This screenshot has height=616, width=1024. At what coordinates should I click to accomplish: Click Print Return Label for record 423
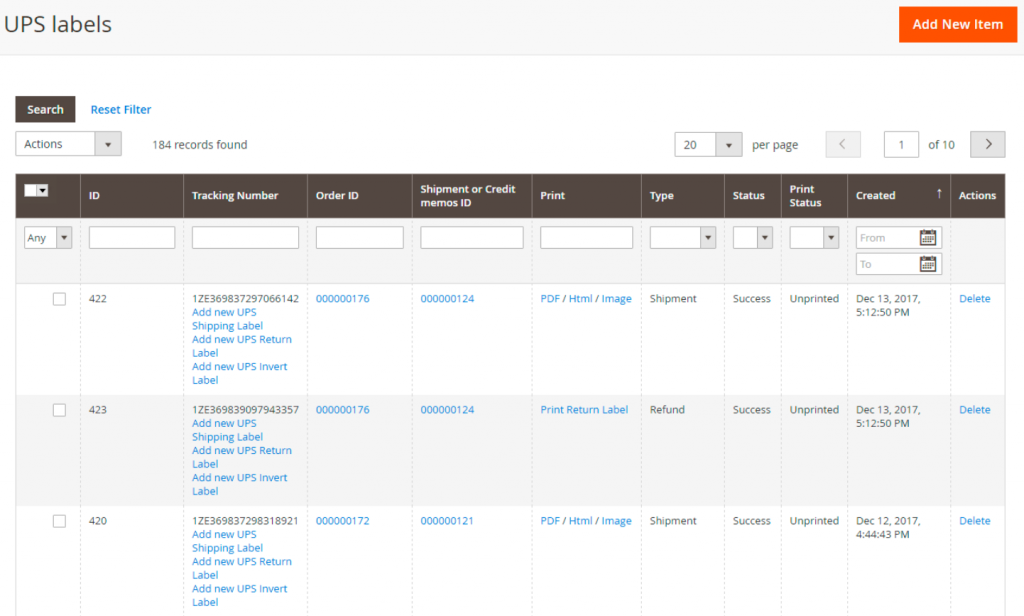tap(584, 409)
